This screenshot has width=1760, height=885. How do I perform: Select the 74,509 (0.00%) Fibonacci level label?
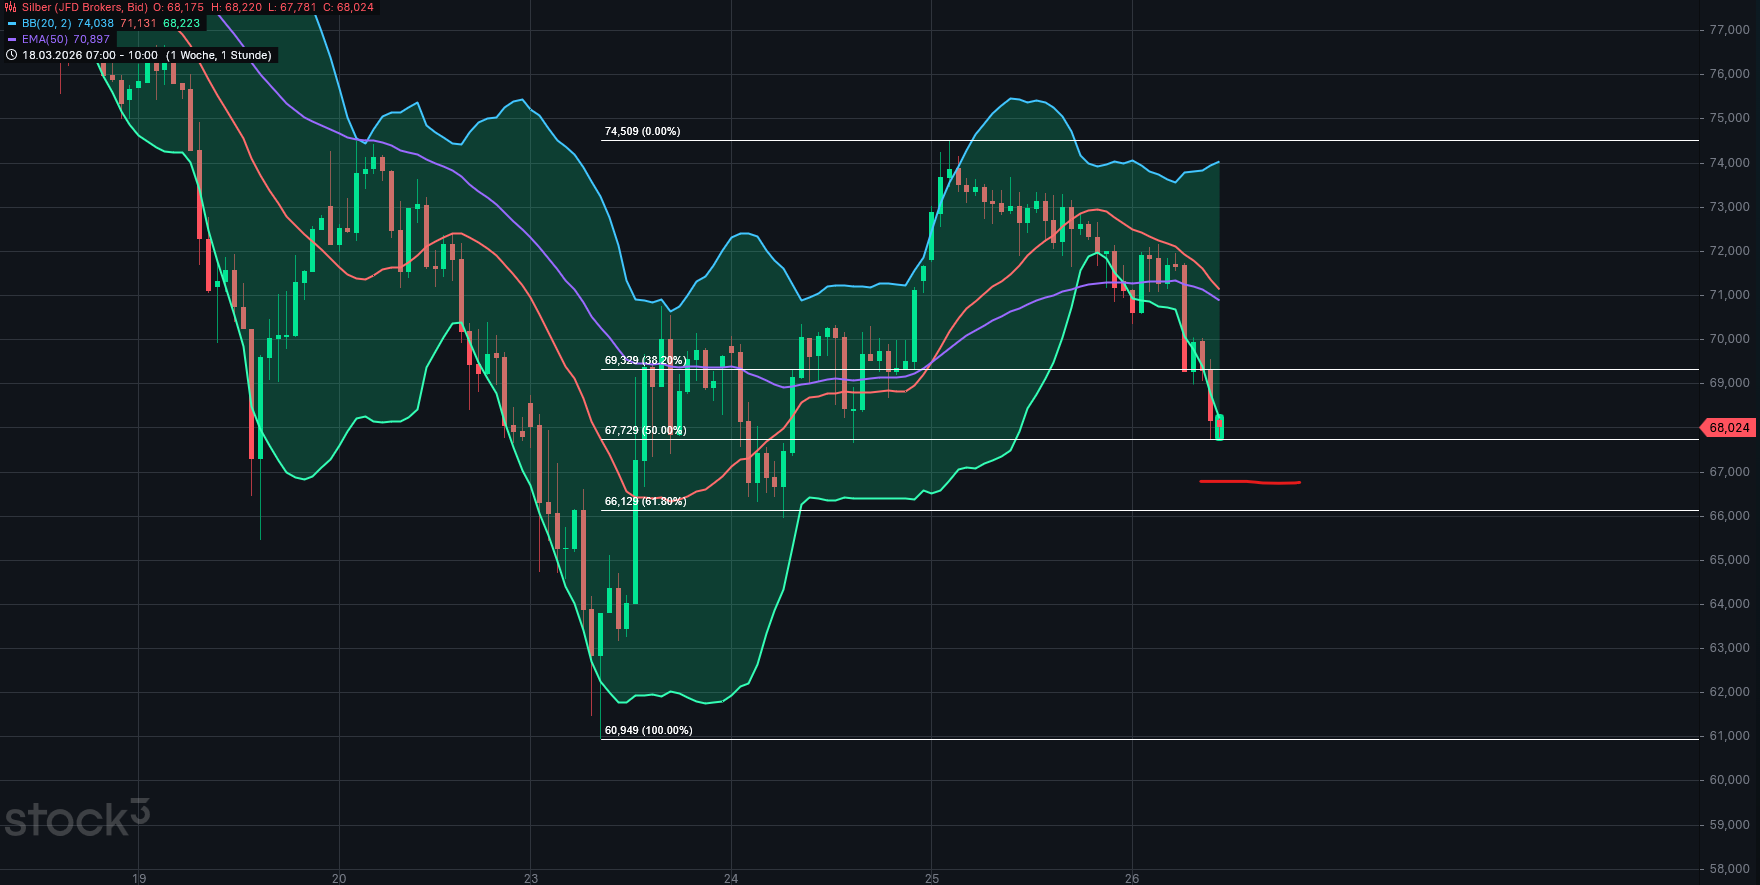pyautogui.click(x=642, y=131)
